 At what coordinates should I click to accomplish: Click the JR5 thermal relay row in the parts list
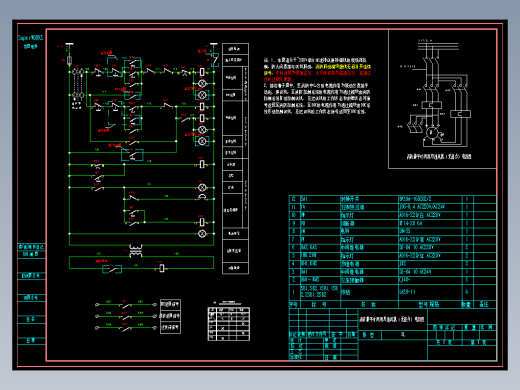click(x=393, y=264)
